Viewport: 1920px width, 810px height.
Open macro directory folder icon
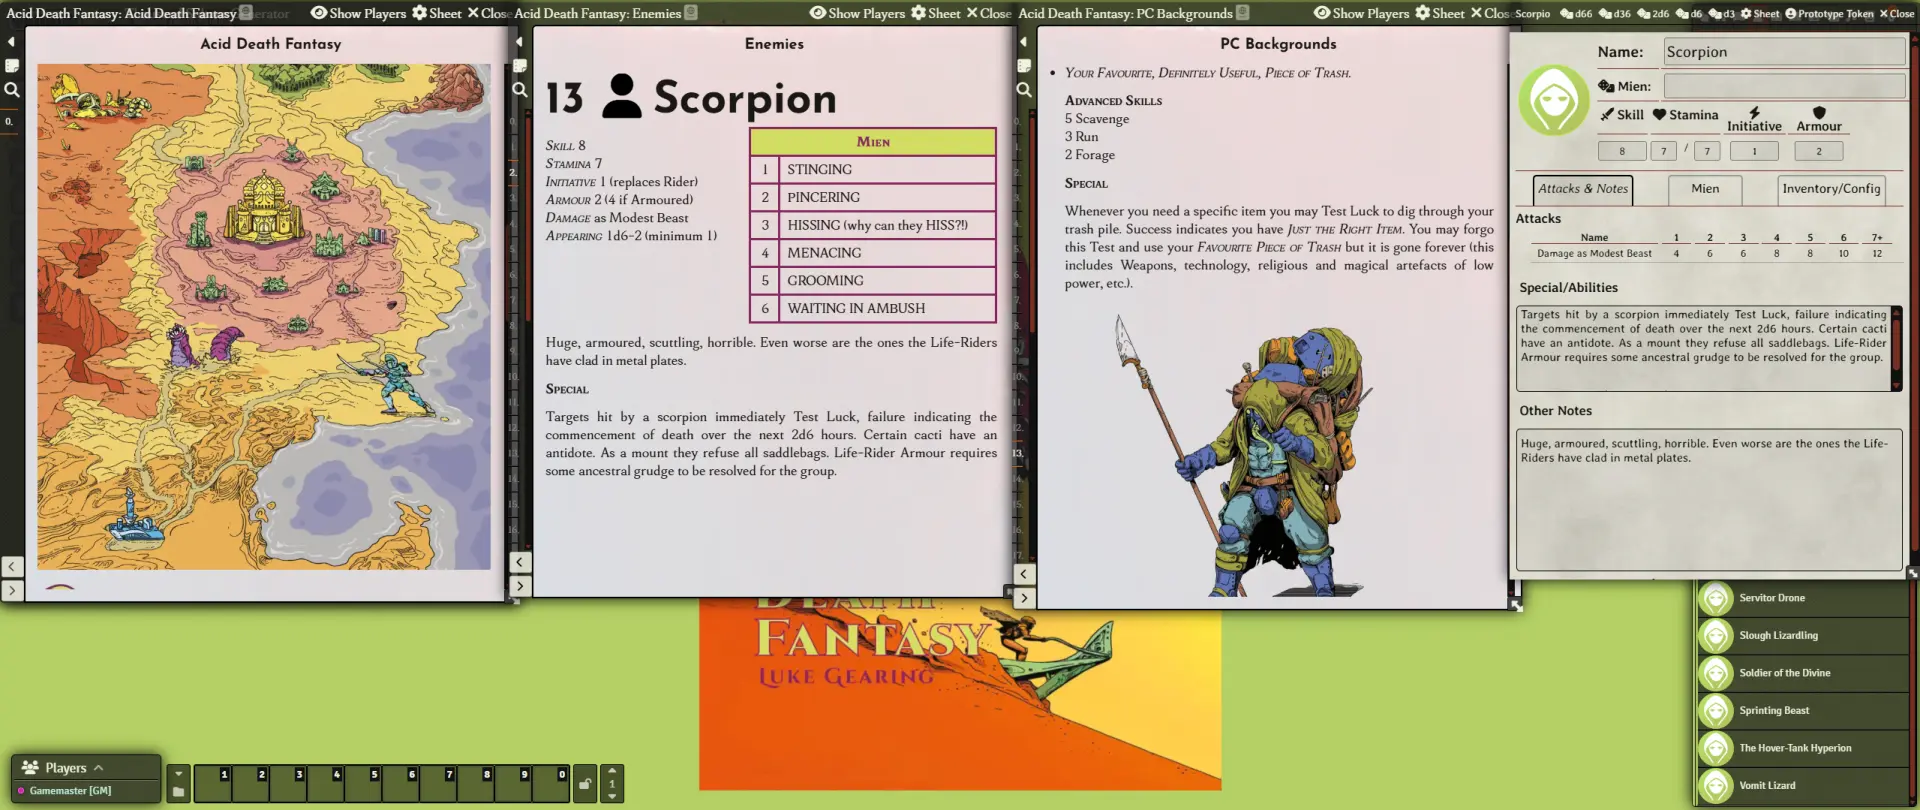[178, 792]
